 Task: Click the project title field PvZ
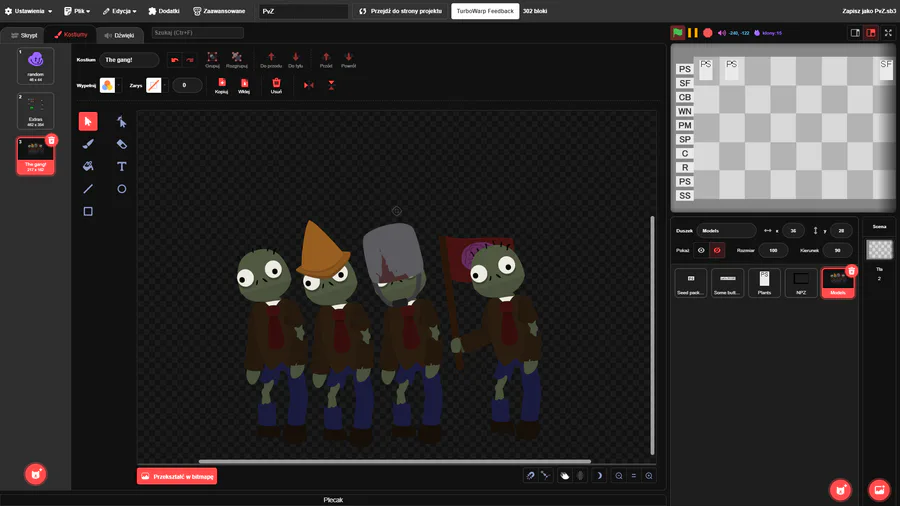coord(304,11)
